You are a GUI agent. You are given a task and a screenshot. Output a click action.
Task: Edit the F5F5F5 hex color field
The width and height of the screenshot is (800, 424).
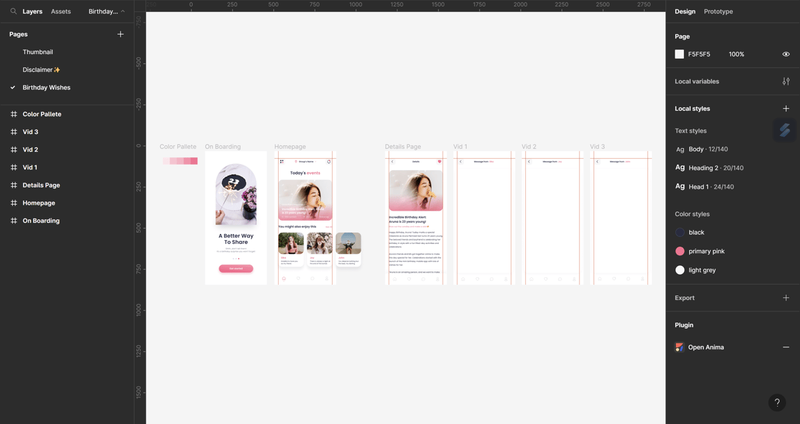[x=699, y=54]
